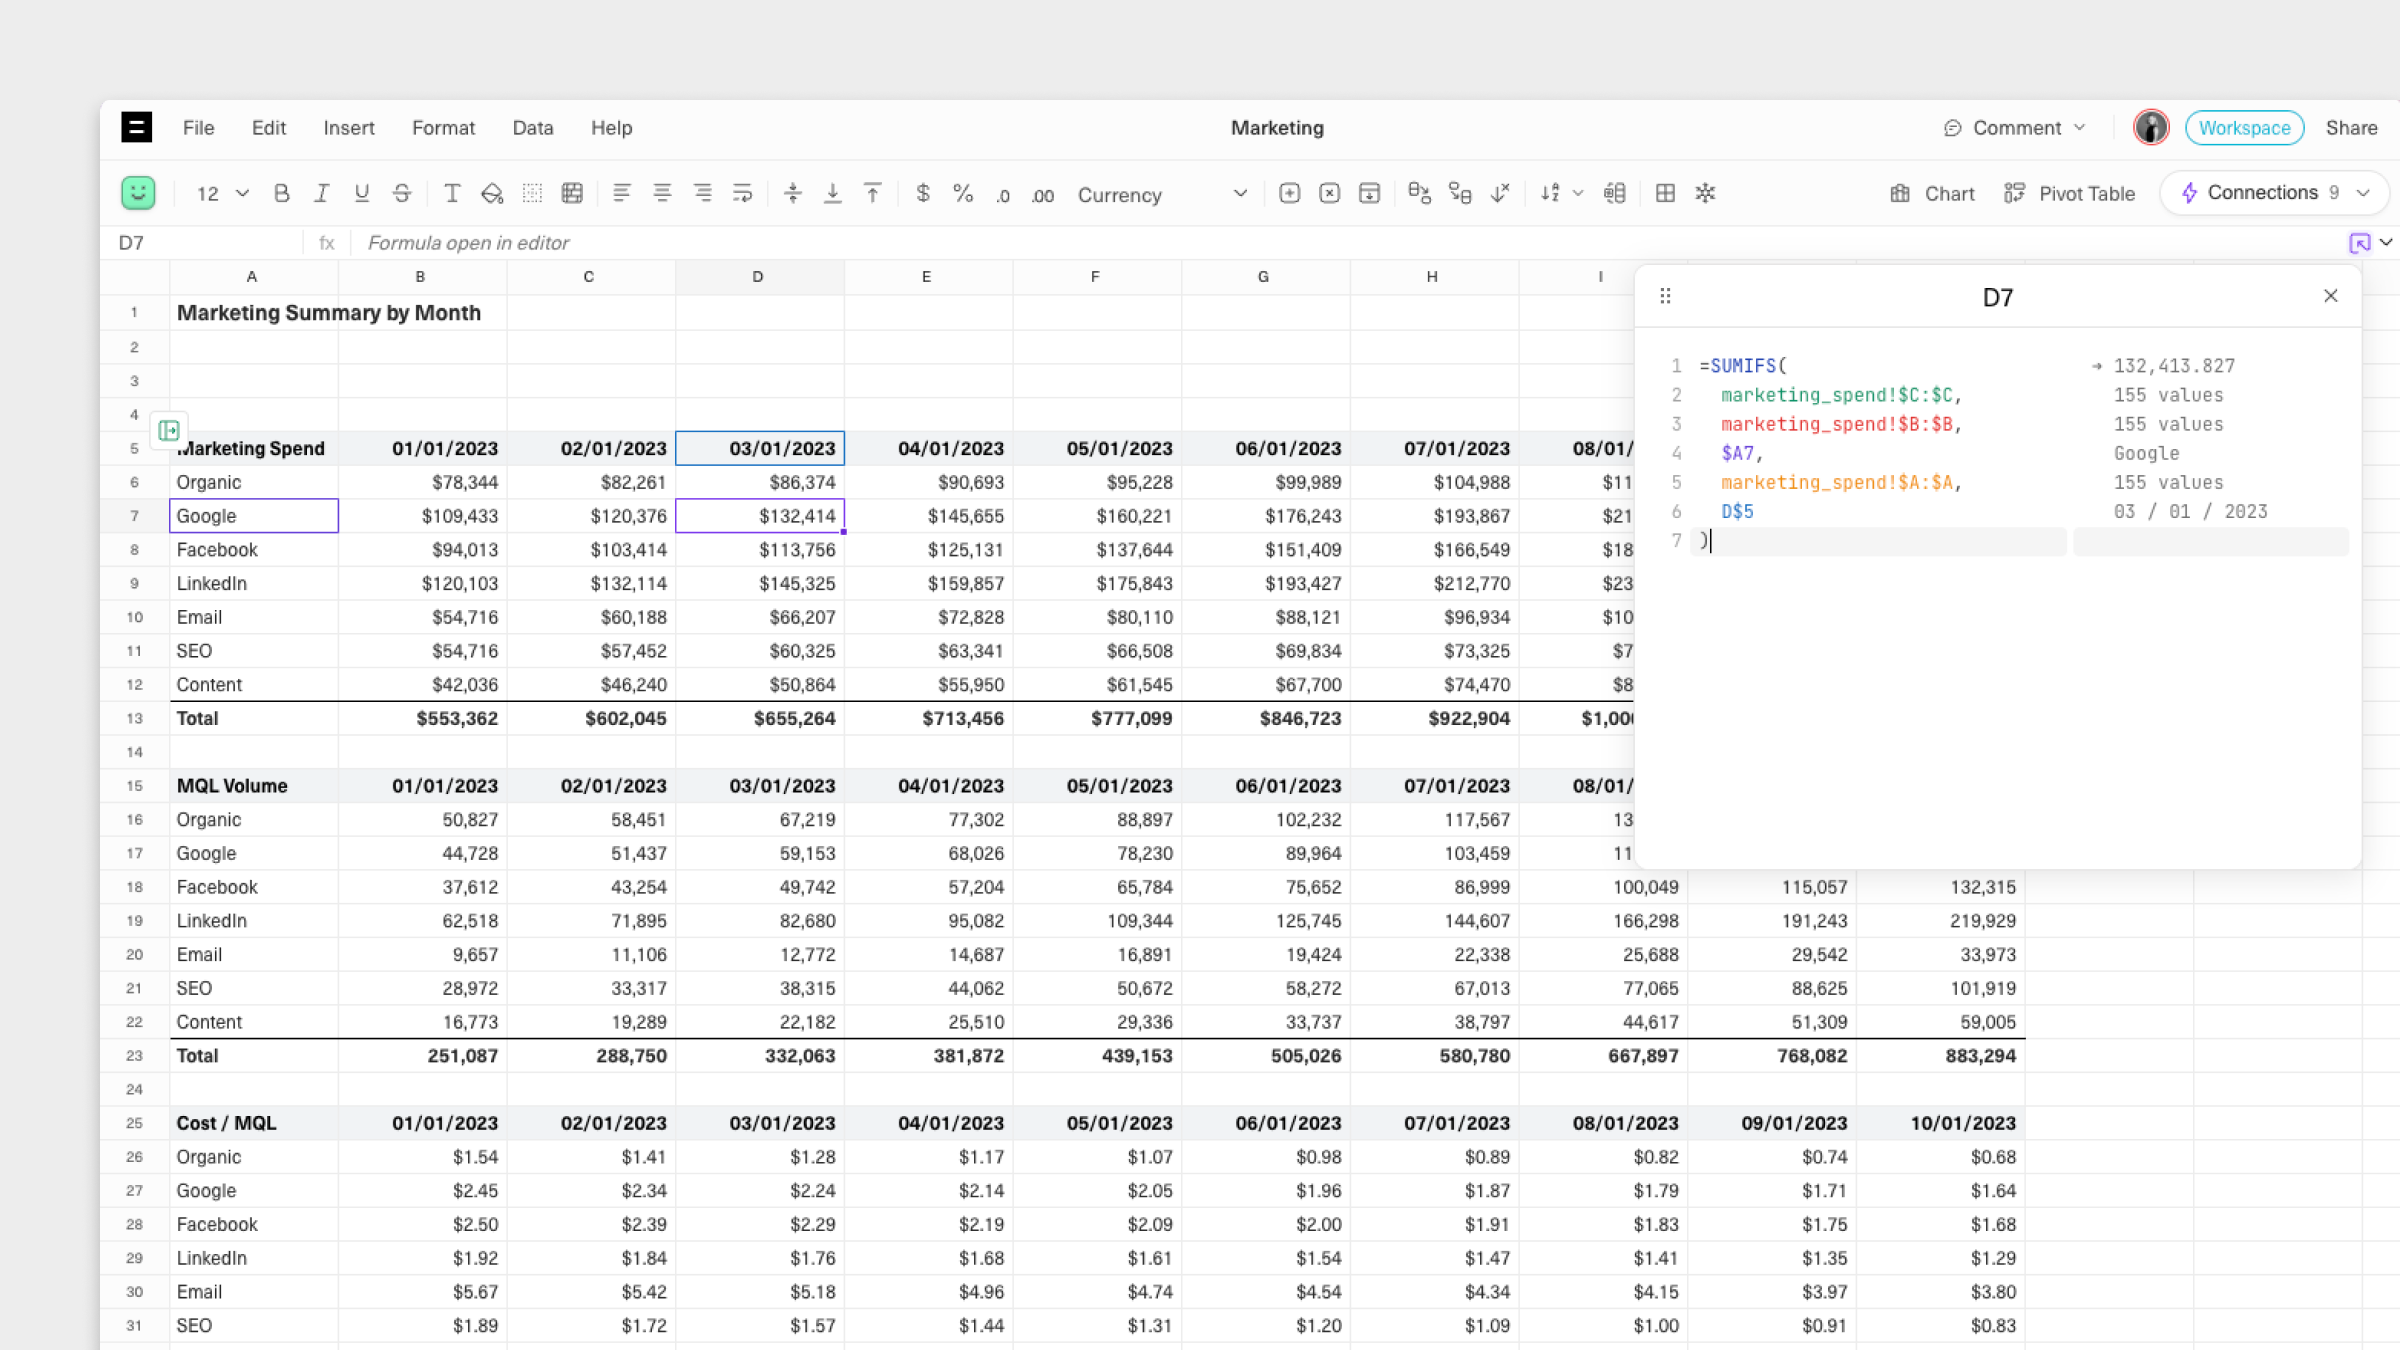Click the purple formula editor pop-out icon

2359,242
